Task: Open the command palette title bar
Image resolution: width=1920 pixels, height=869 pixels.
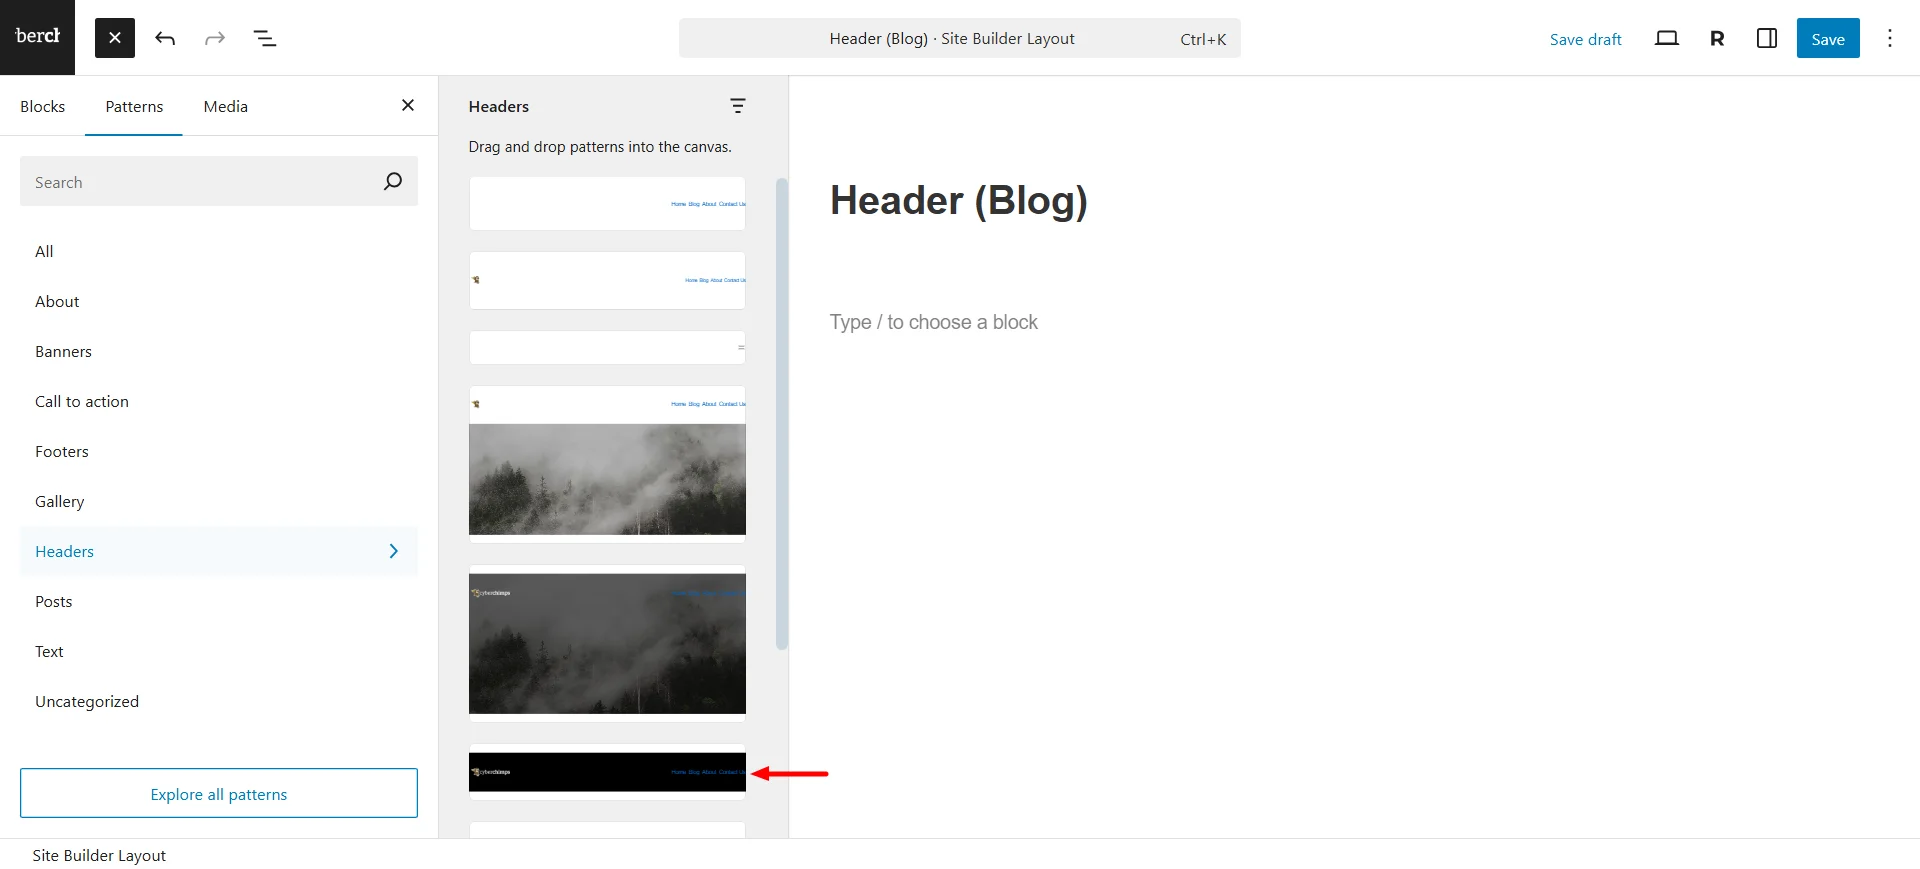Action: (959, 38)
